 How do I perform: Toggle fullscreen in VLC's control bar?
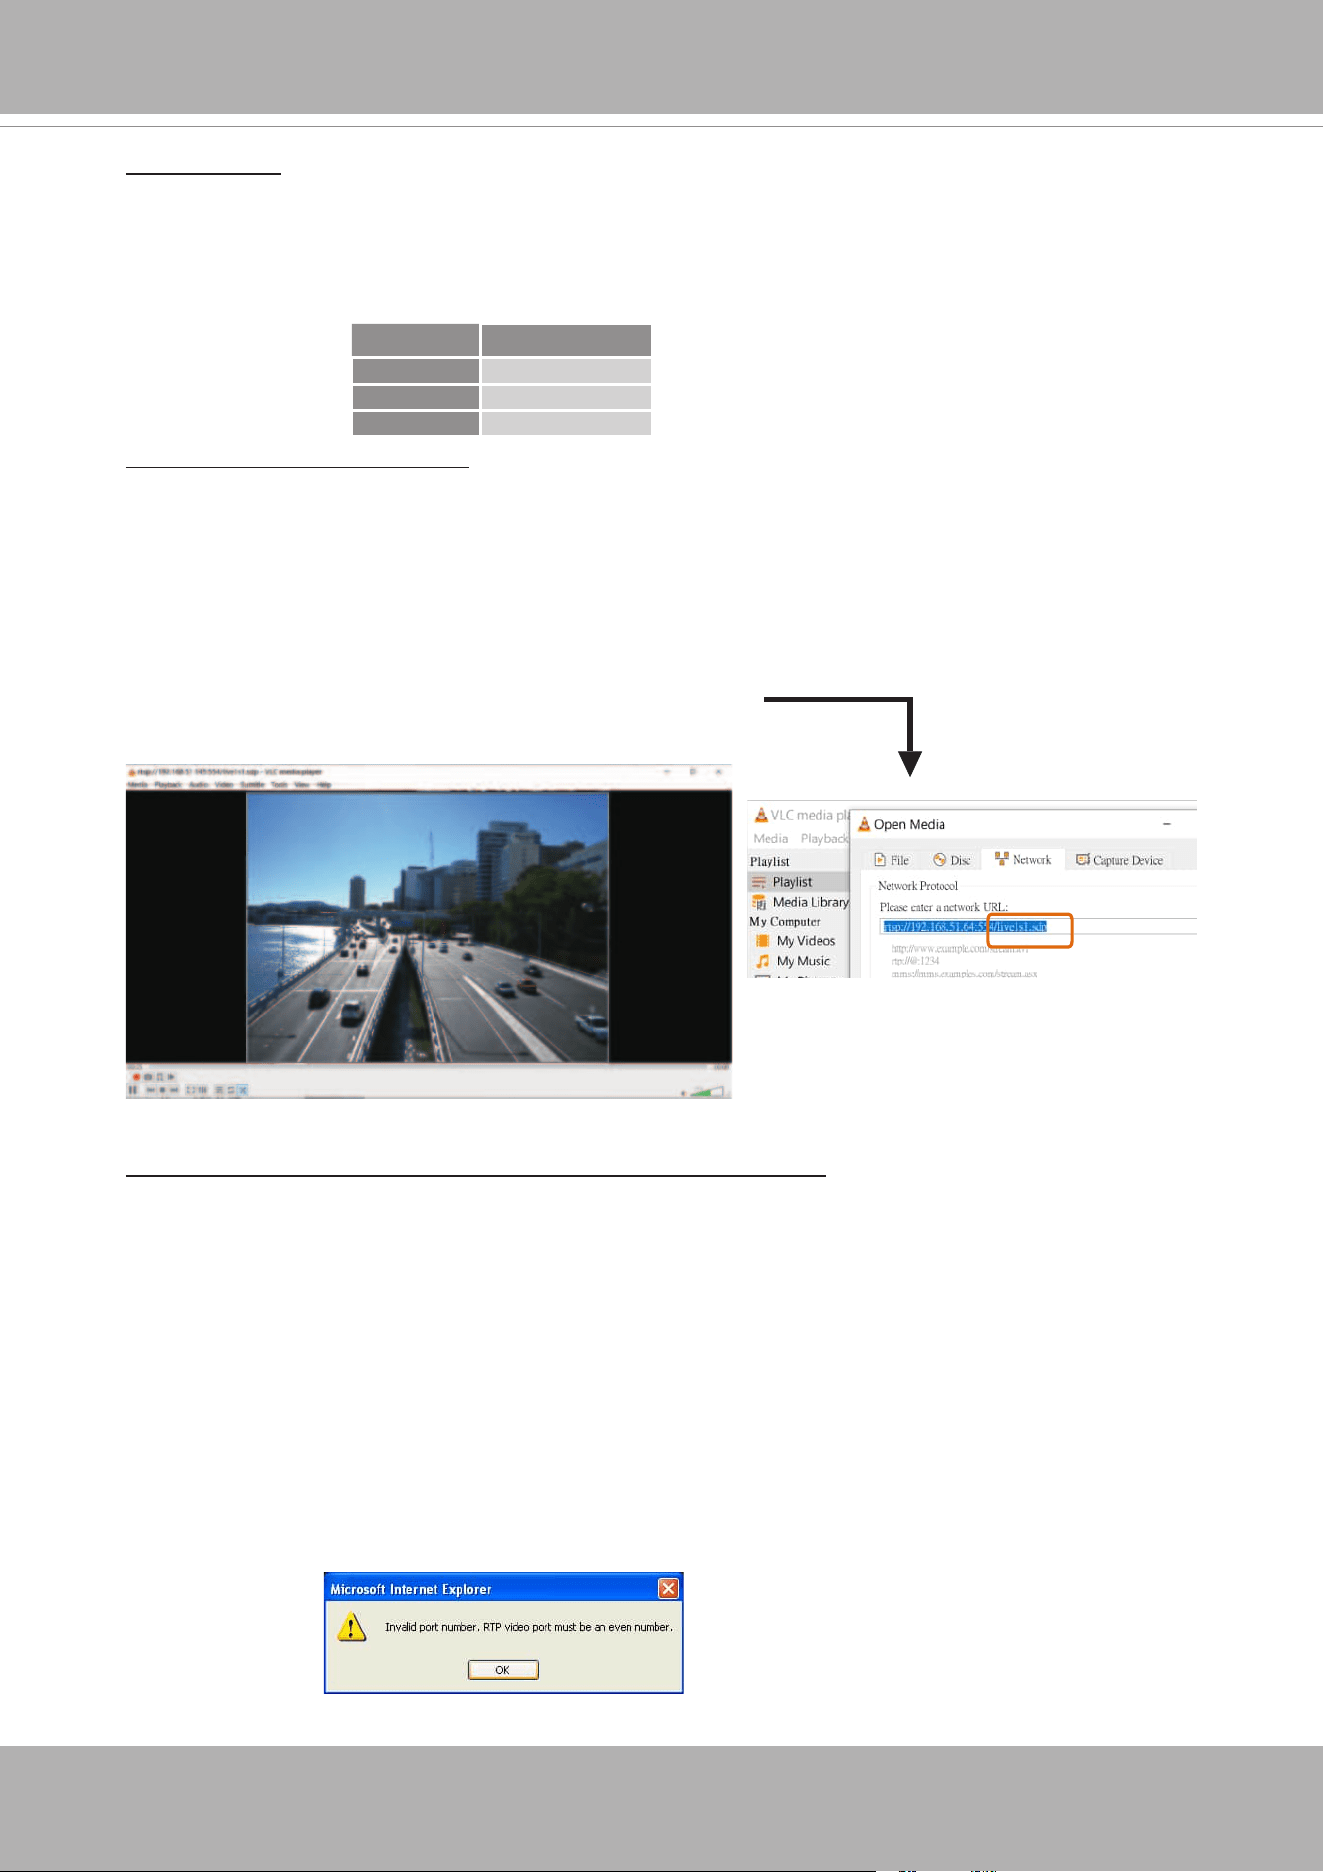click(190, 1090)
